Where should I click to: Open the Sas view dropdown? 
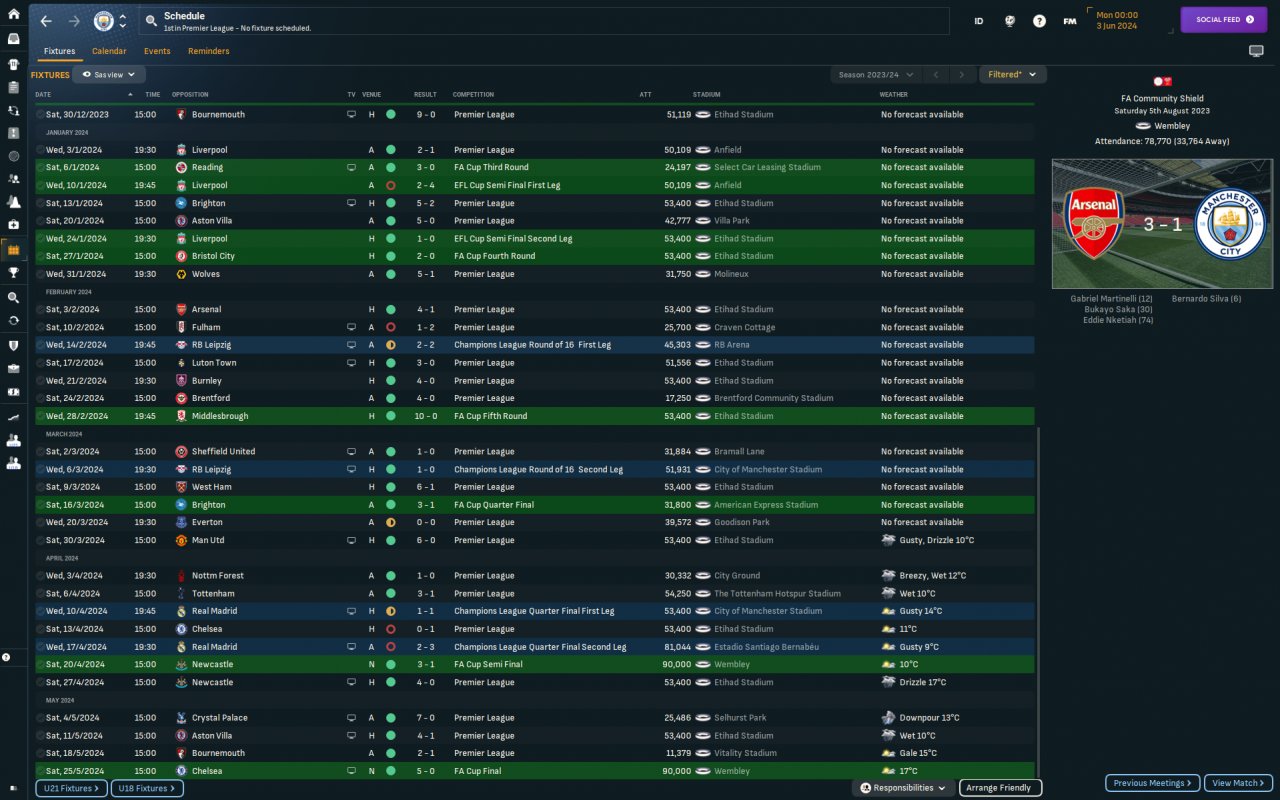(x=109, y=74)
